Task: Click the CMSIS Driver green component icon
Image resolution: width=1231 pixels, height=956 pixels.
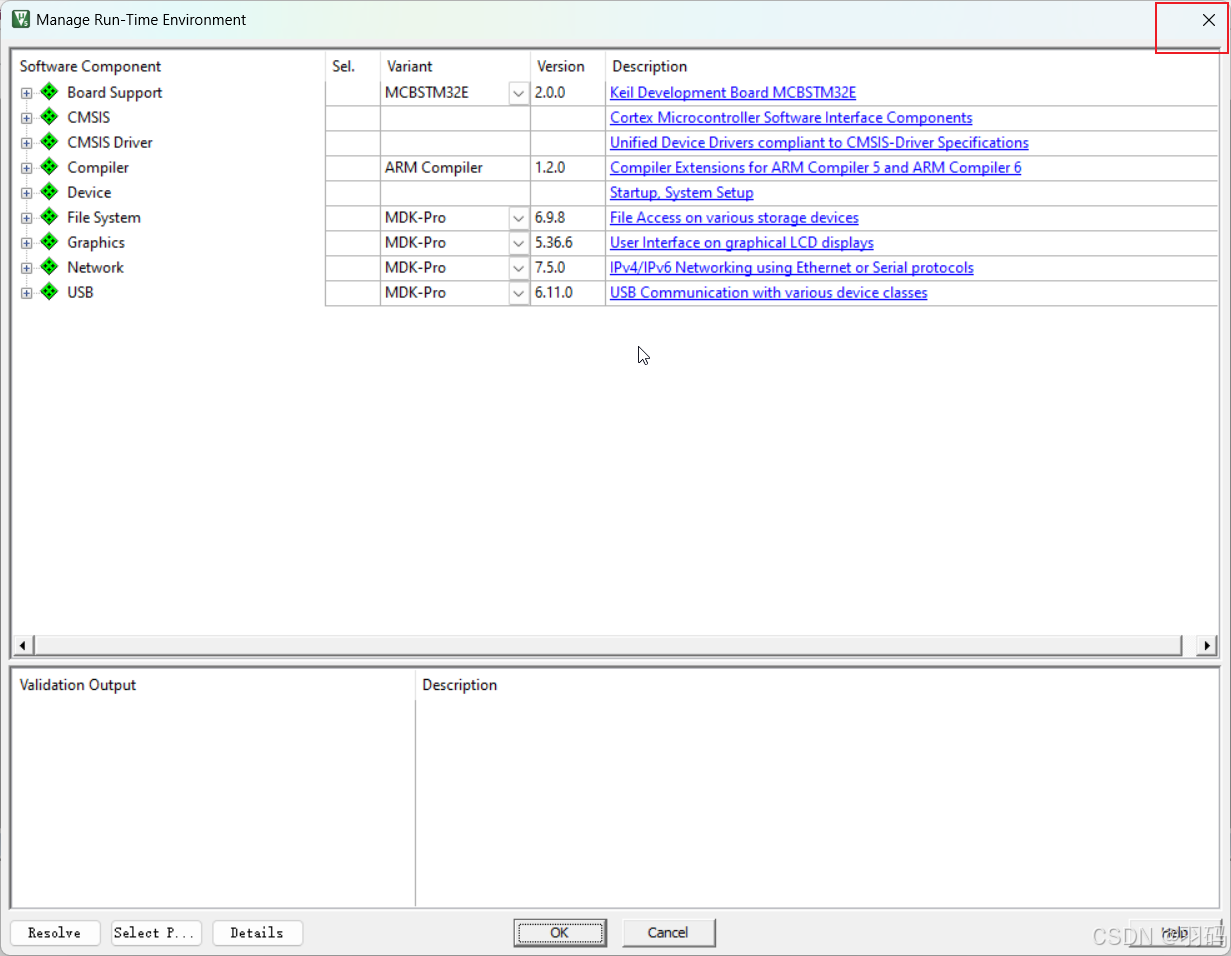Action: click(49, 142)
